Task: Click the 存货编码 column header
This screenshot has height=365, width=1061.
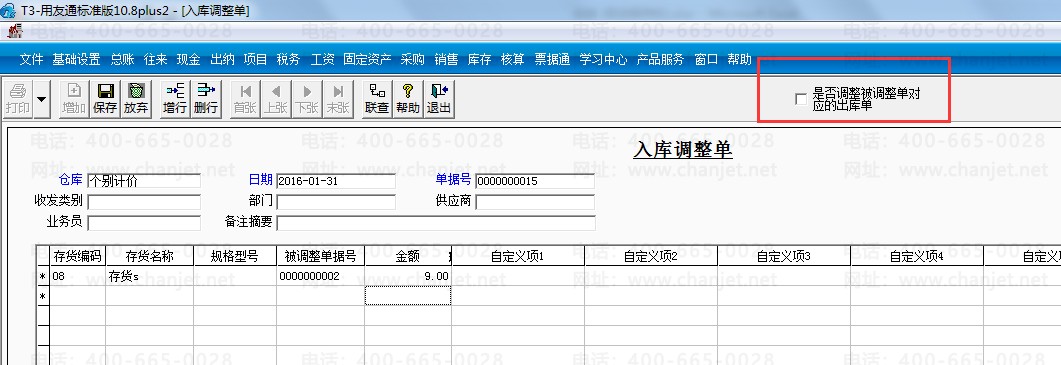Action: (78, 256)
